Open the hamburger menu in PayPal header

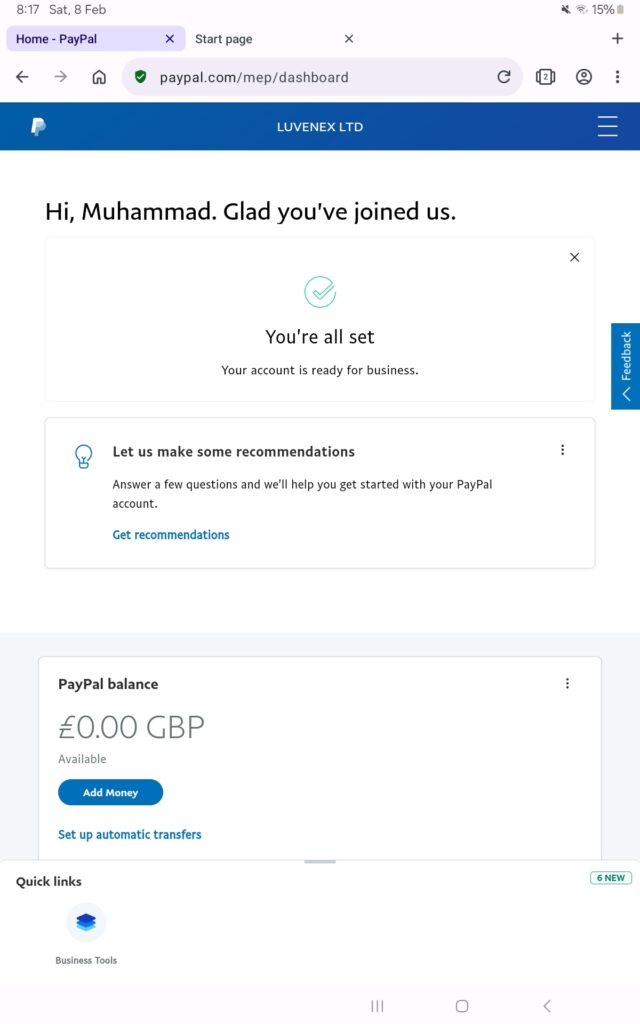pyautogui.click(x=607, y=127)
